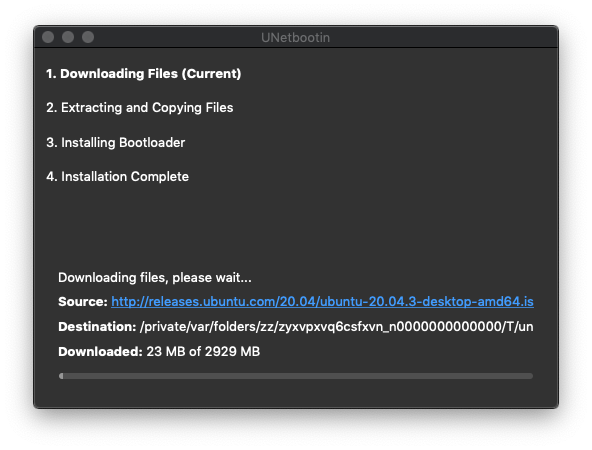Click the Destination label
This screenshot has height=450, width=592.
[97, 327]
